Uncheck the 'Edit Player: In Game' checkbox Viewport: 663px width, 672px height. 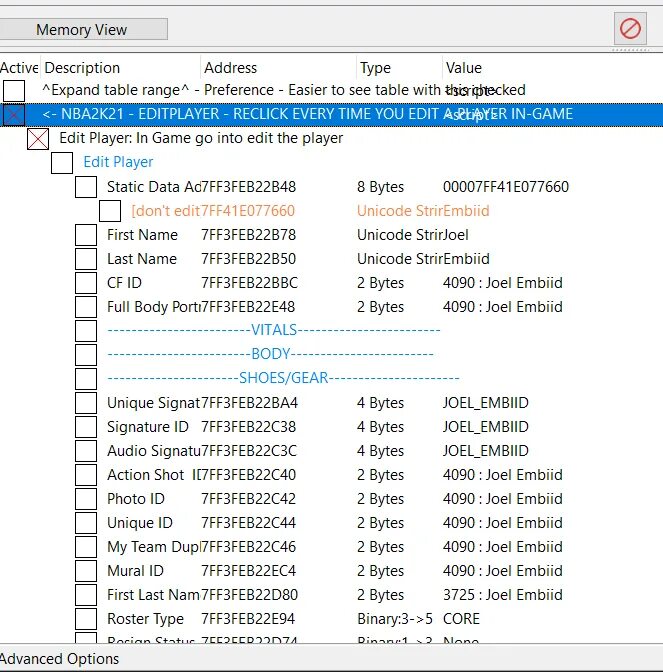coord(38,139)
